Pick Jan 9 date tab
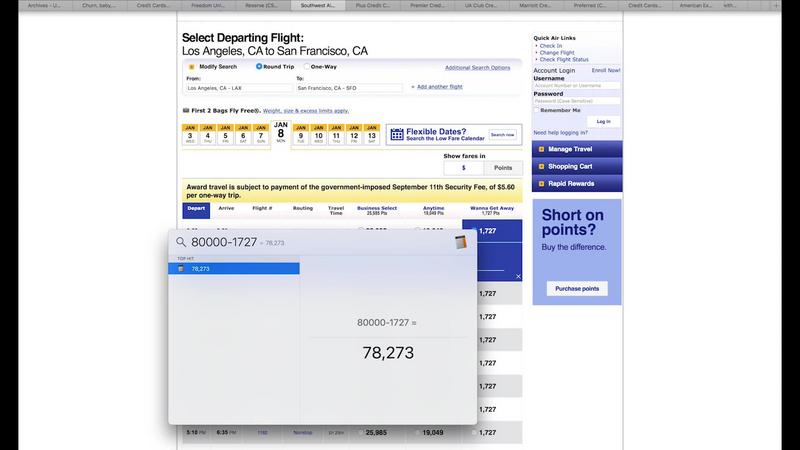 (301, 134)
